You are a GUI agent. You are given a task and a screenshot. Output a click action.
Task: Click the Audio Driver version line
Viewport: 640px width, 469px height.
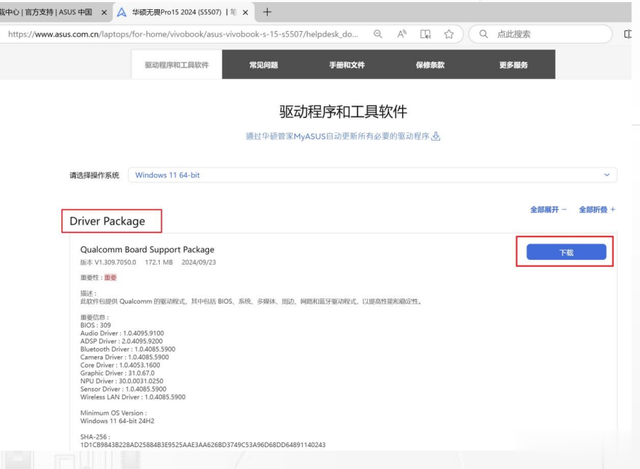click(122, 333)
